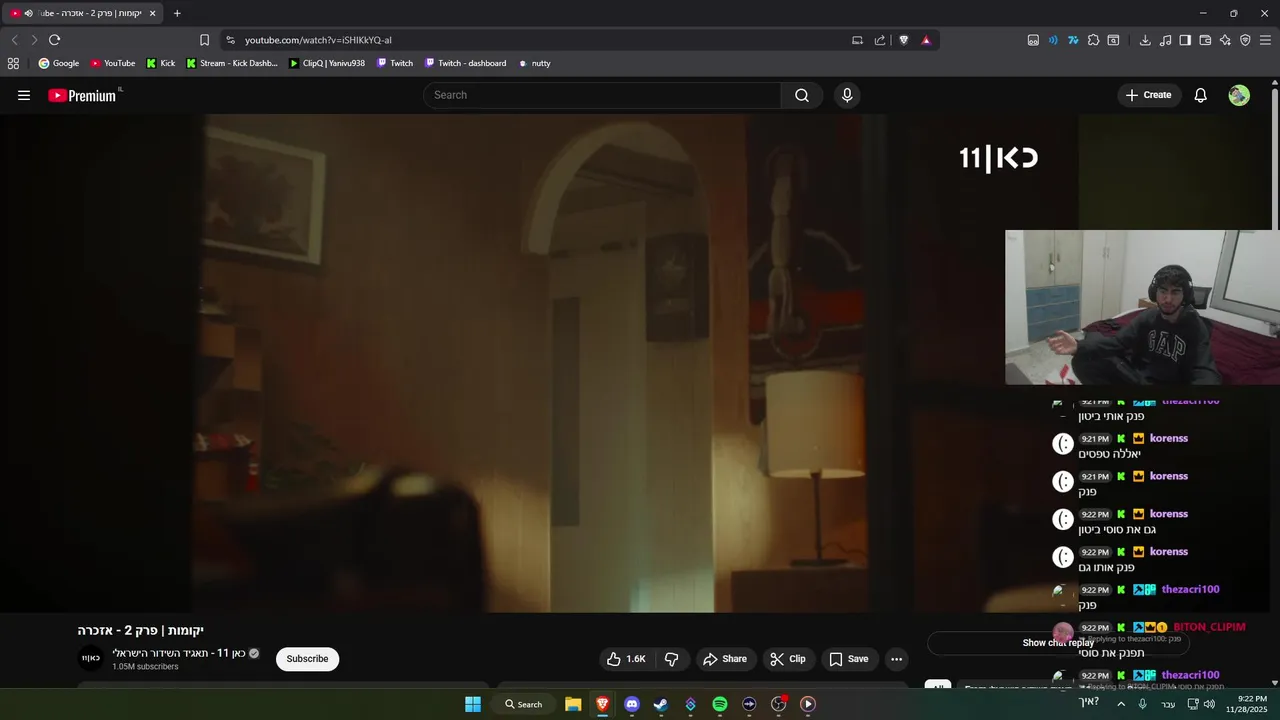Open the Windows Start menu

(473, 704)
